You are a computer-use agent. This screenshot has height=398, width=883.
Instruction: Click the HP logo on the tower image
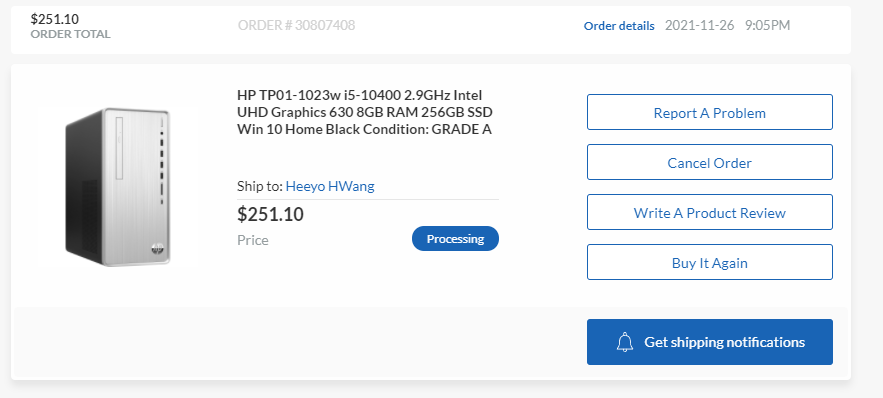pos(158,248)
